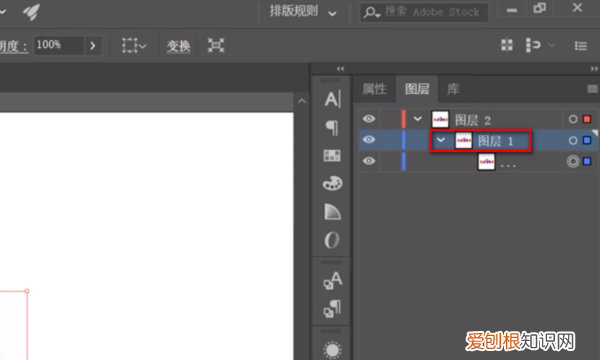This screenshot has width=600, height=360.
Task: Open the Color palette panel icon
Action: (332, 183)
